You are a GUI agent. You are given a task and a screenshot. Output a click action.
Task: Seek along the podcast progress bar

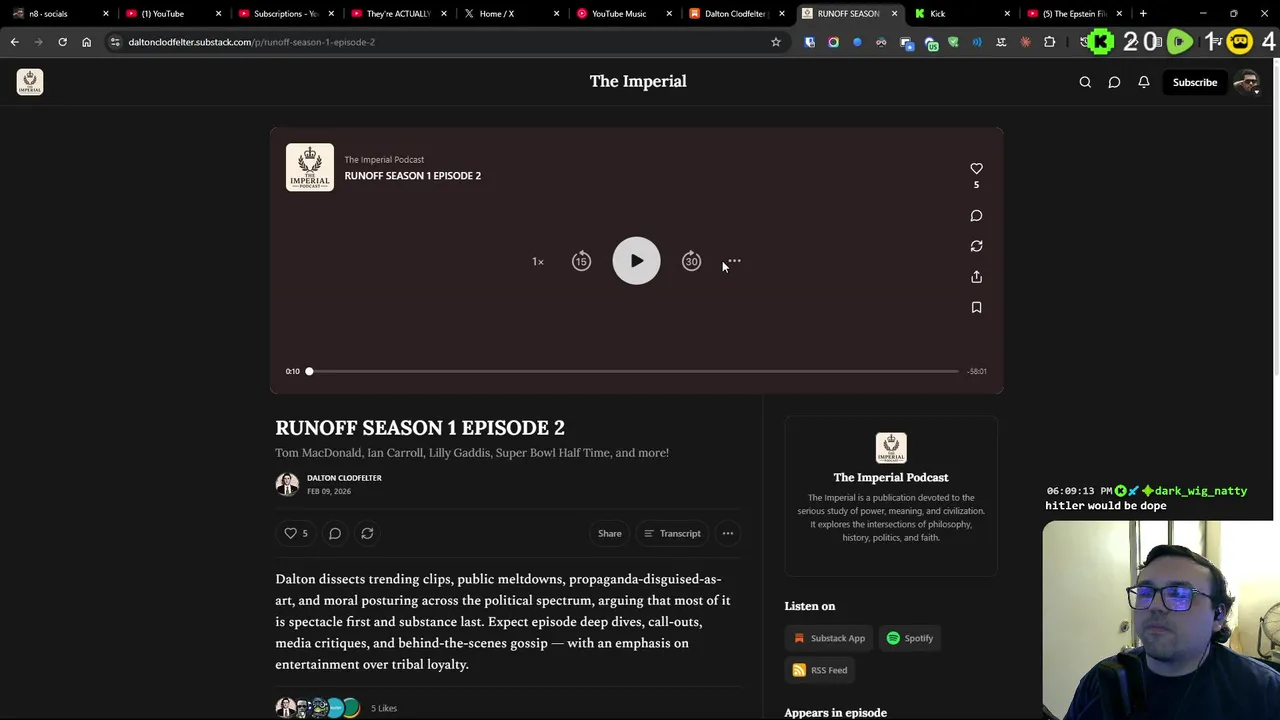coord(633,371)
